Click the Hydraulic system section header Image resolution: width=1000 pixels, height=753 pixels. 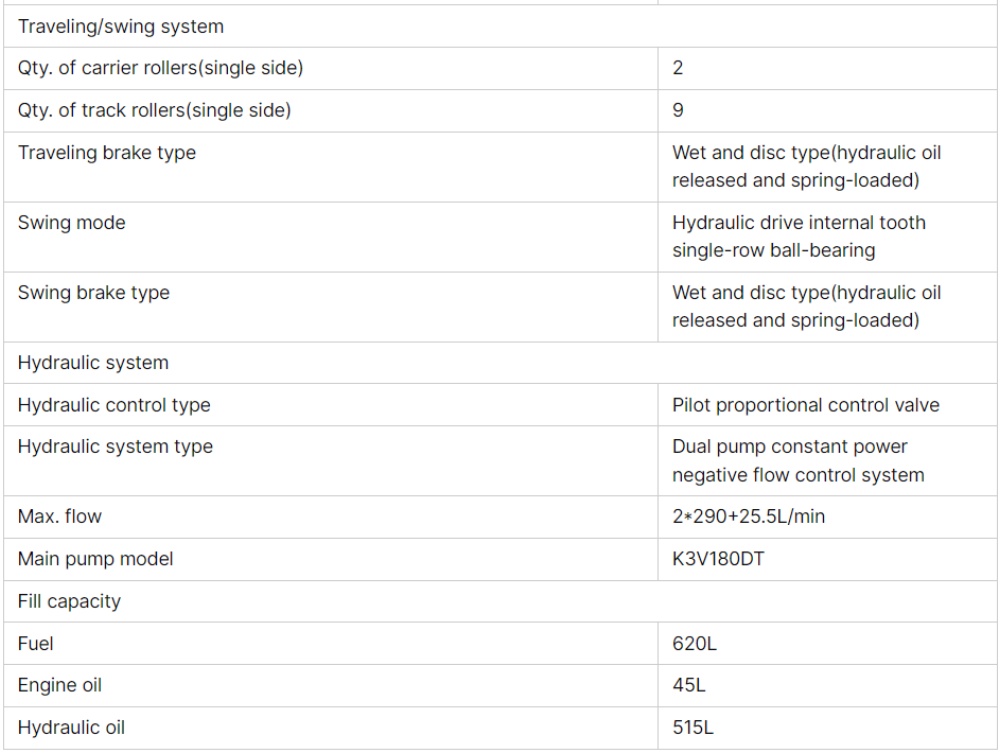[93, 363]
